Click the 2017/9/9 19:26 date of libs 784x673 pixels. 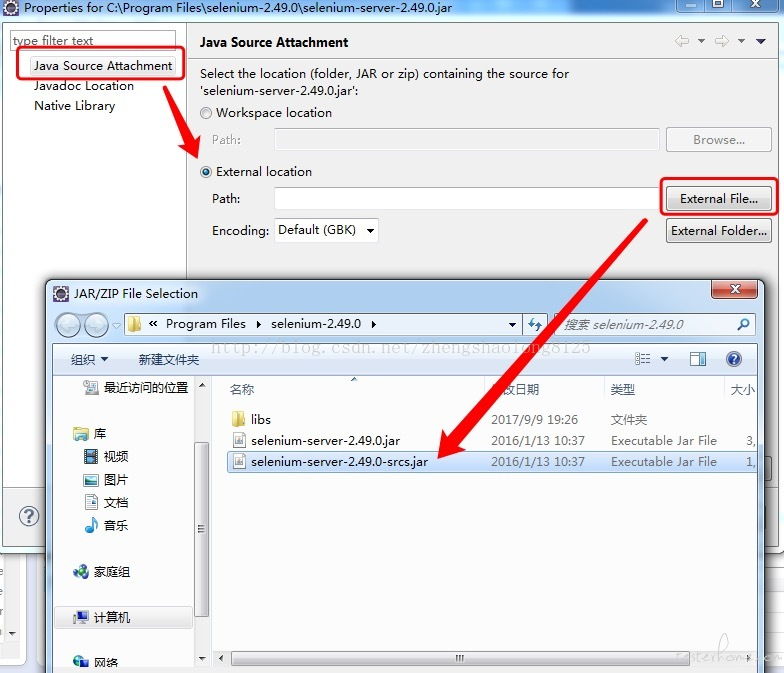click(534, 419)
